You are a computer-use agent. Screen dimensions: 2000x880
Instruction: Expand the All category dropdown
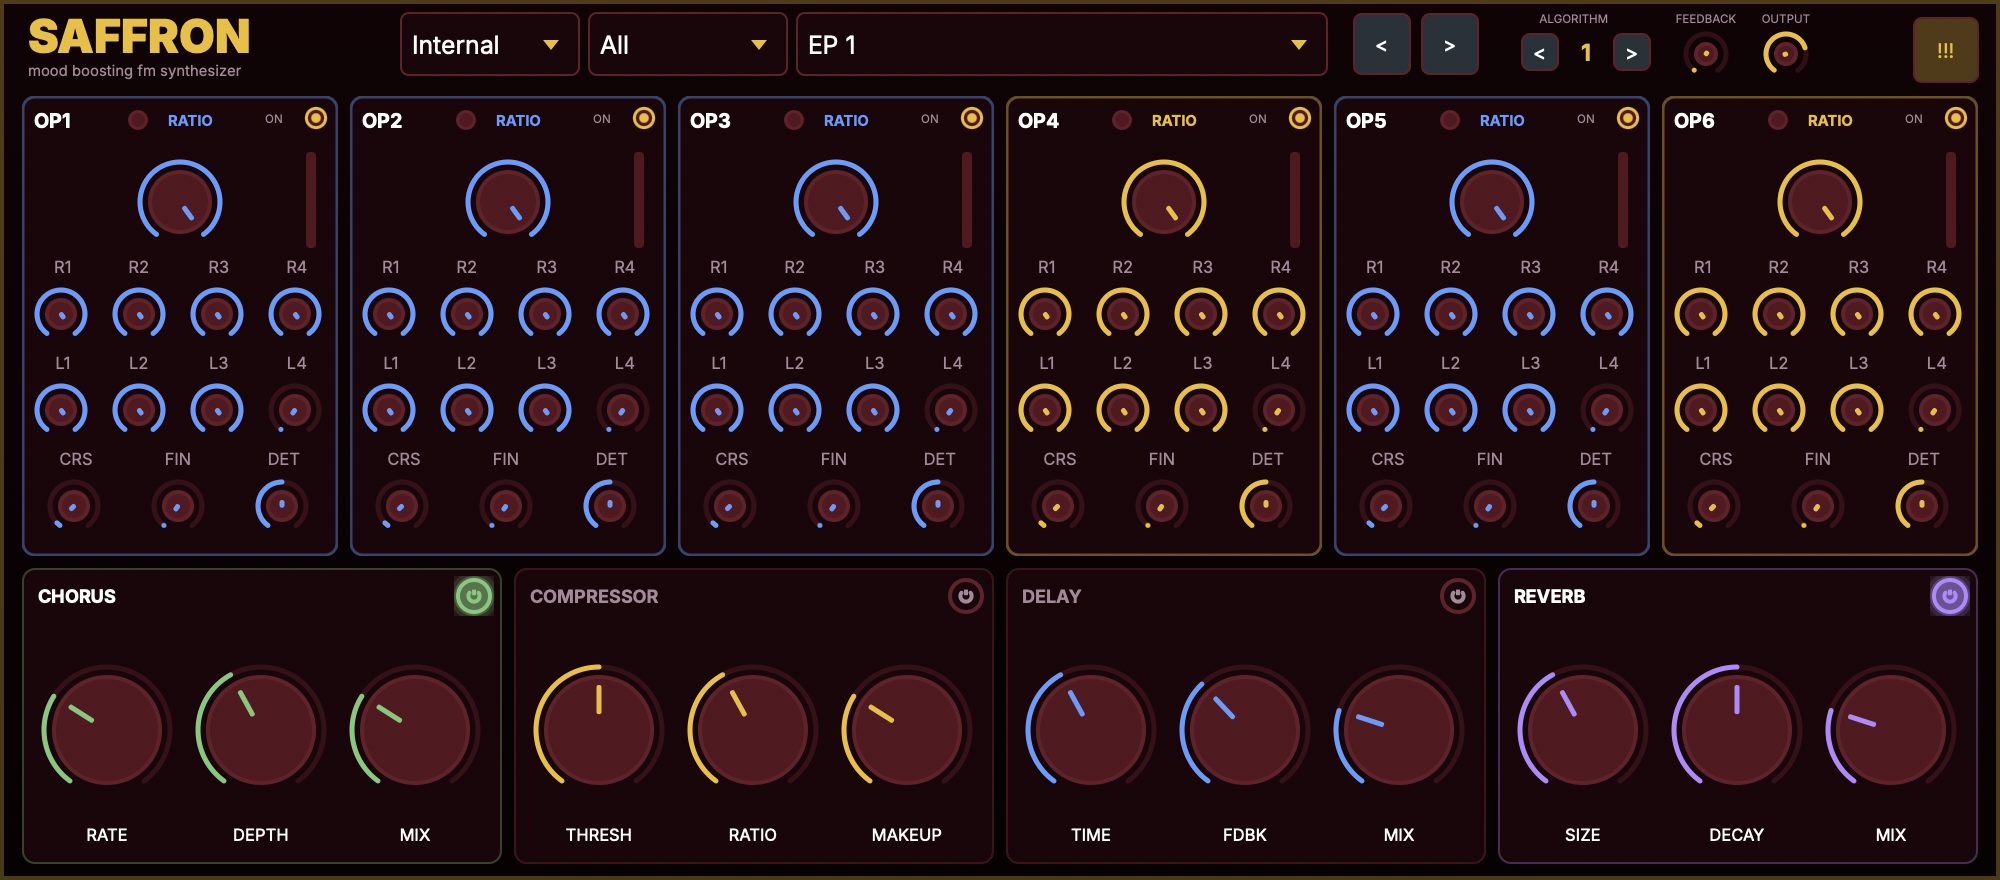(687, 45)
